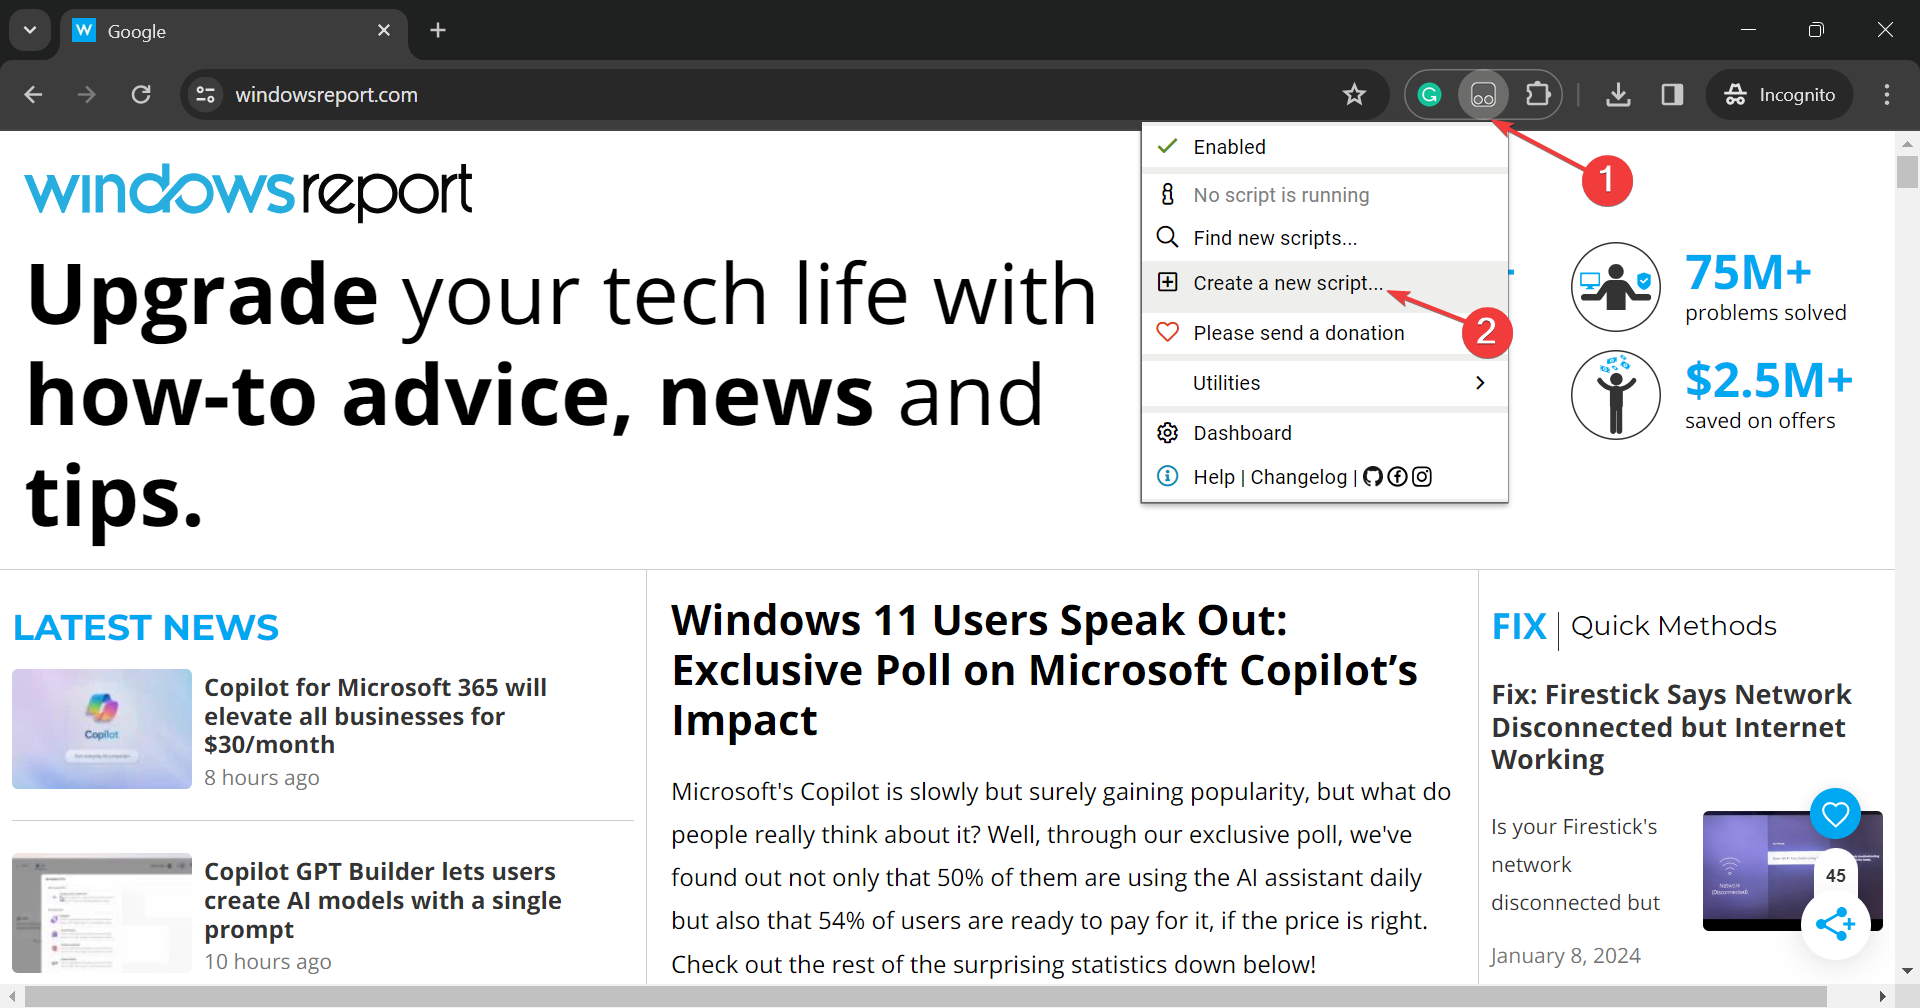The width and height of the screenshot is (1920, 1008).
Task: Click the Facebook icon in Tampermonkey menu
Action: point(1397,477)
